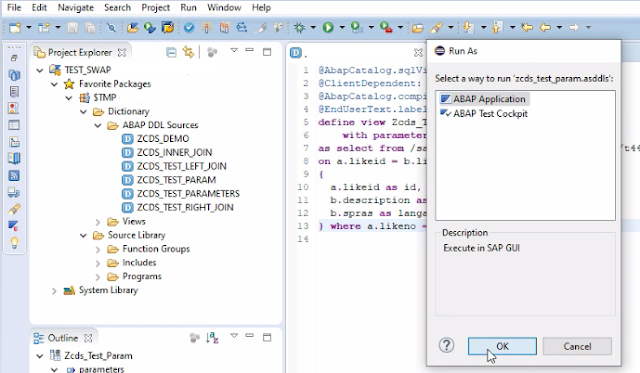This screenshot has width=640, height=373.
Task: Toggle Link with Editor in Project Explorer
Action: (x=188, y=52)
